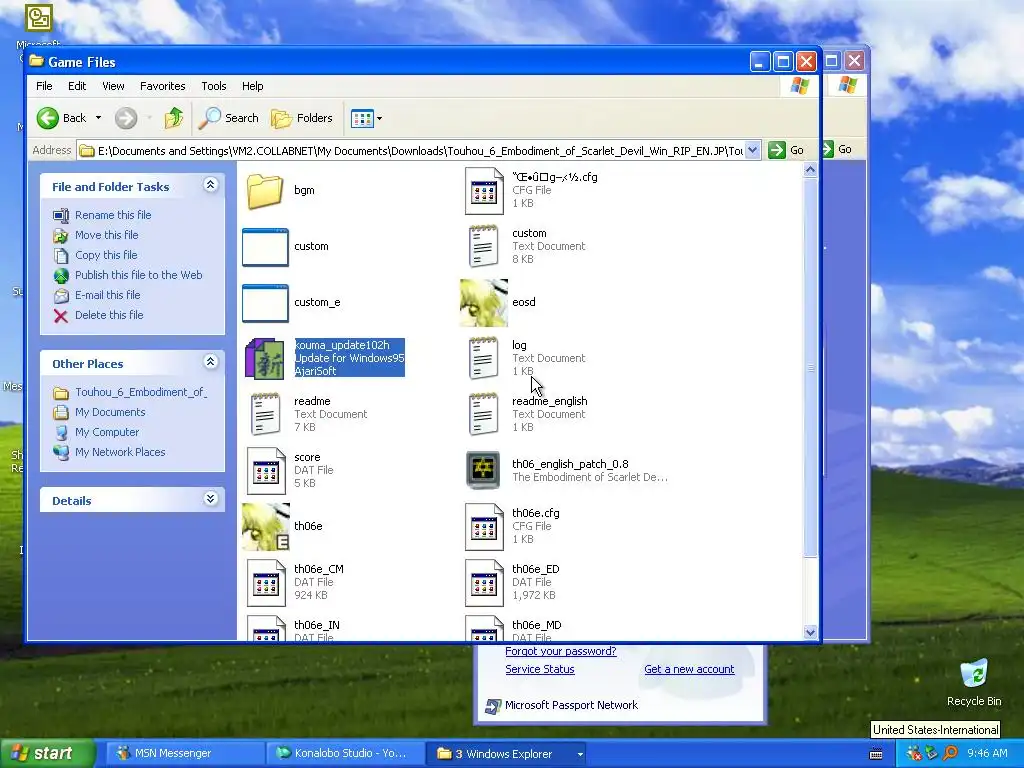This screenshot has height=768, width=1024.
Task: Select the th06e_MD file name
Action: 537,625
